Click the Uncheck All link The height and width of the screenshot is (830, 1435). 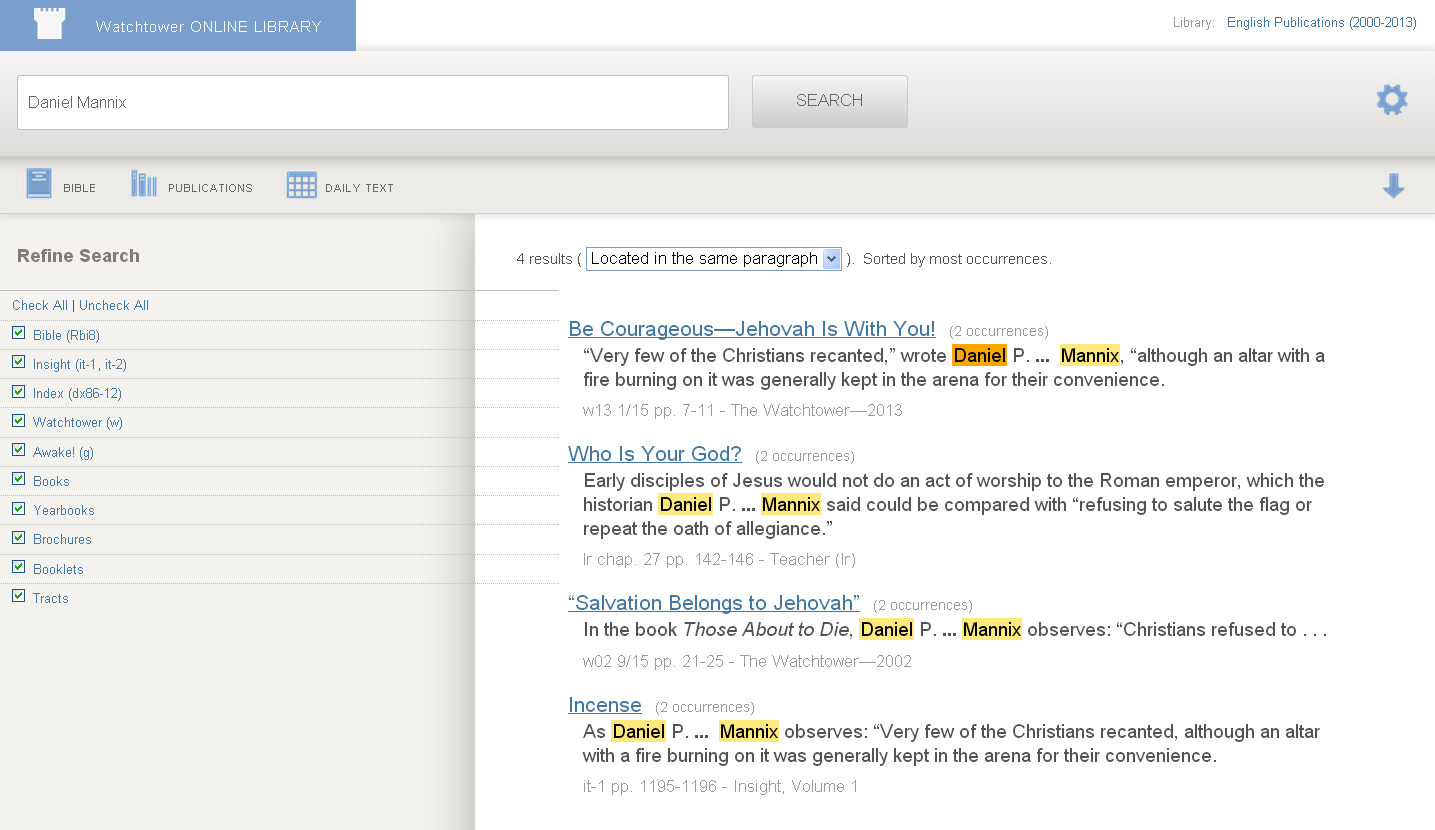(114, 306)
